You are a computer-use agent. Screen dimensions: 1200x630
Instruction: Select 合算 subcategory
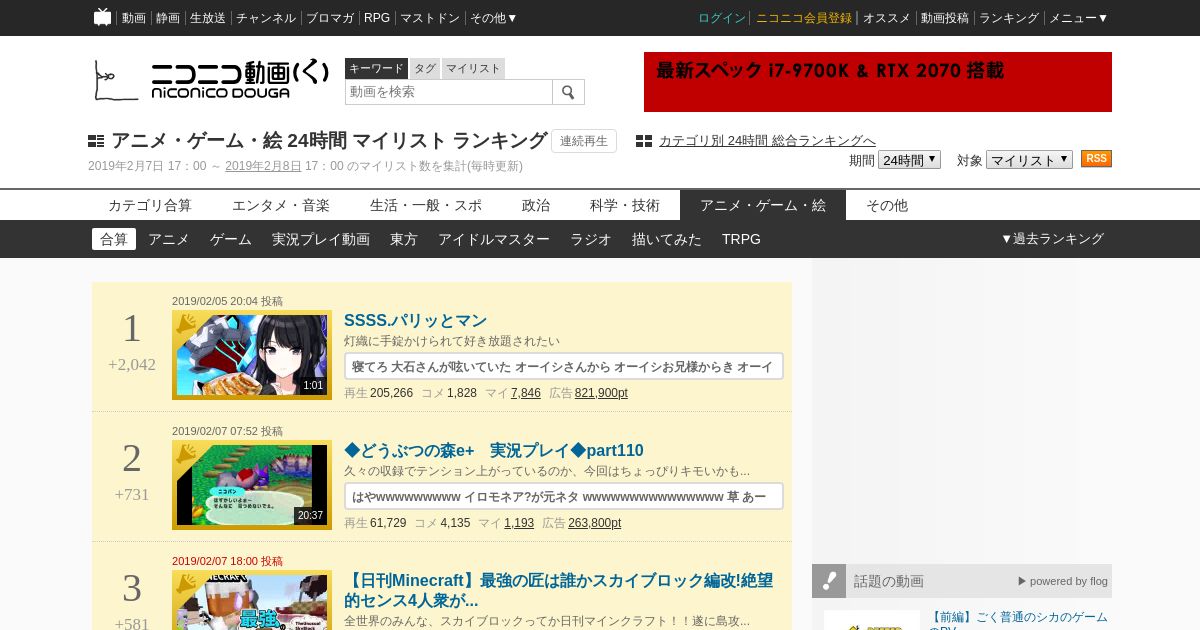[114, 239]
